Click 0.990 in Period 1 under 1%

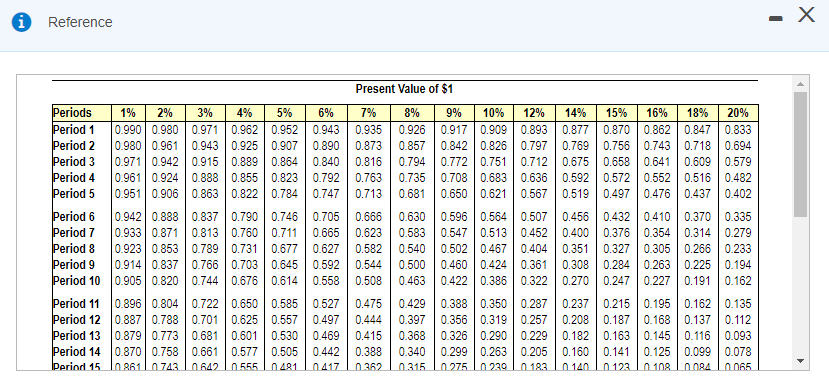(128, 129)
